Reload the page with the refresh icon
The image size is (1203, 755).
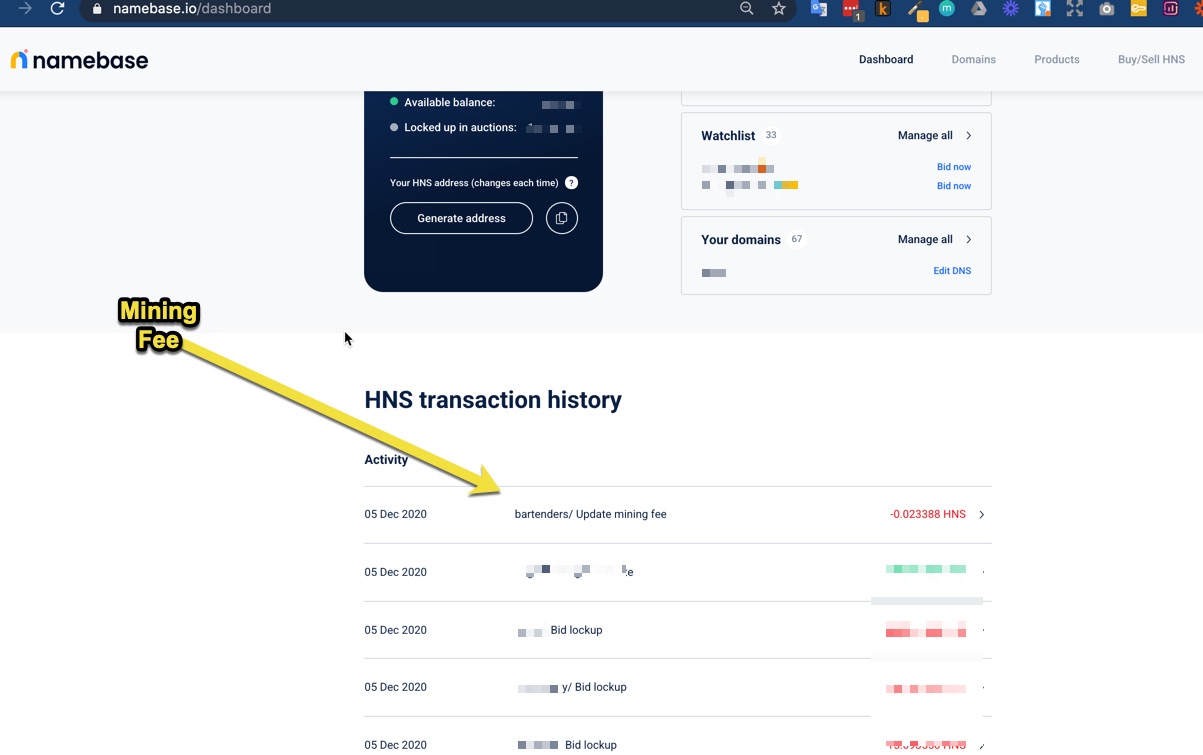pos(57,9)
